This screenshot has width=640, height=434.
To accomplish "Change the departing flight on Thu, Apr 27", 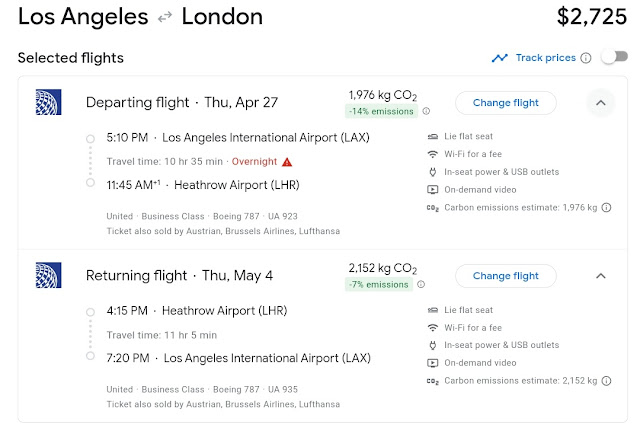I will (x=505, y=102).
